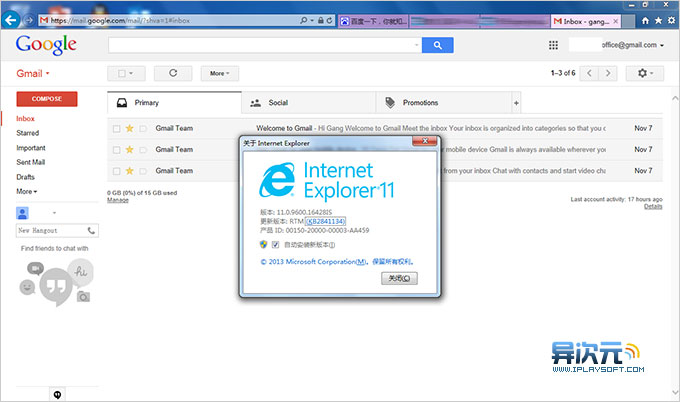680x402 pixels.
Task: Switch to the Social inbox tab
Action: coord(309,103)
